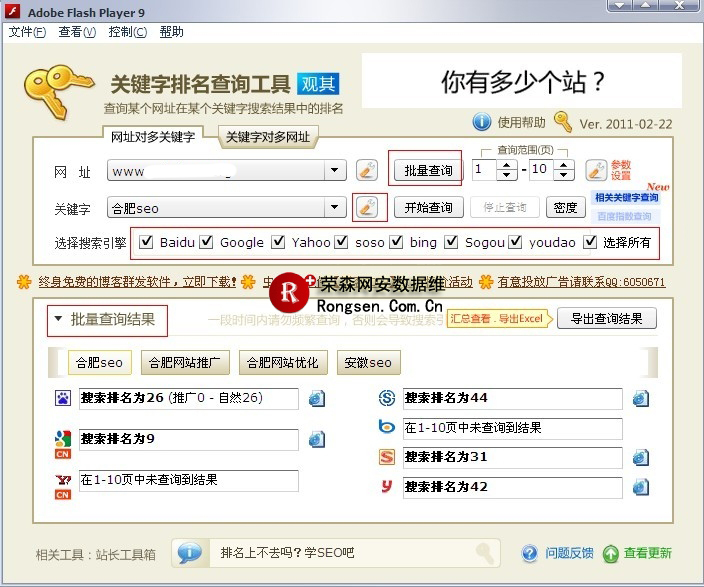This screenshot has width=704, height=587.
Task: Expand the 网址 dropdown list
Action: pos(336,171)
